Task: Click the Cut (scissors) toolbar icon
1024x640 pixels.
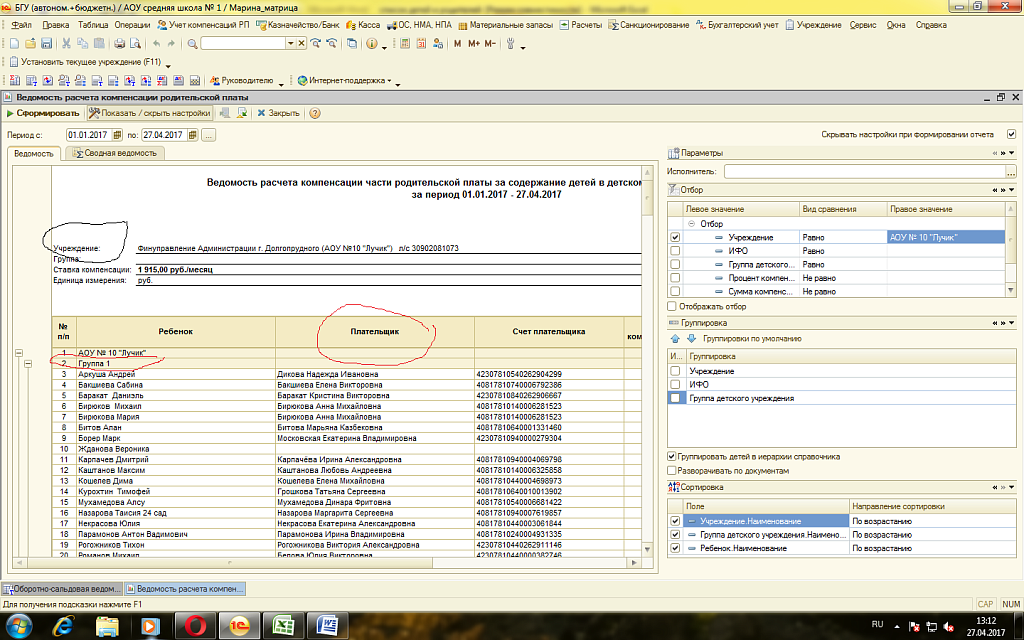Action: [66, 44]
